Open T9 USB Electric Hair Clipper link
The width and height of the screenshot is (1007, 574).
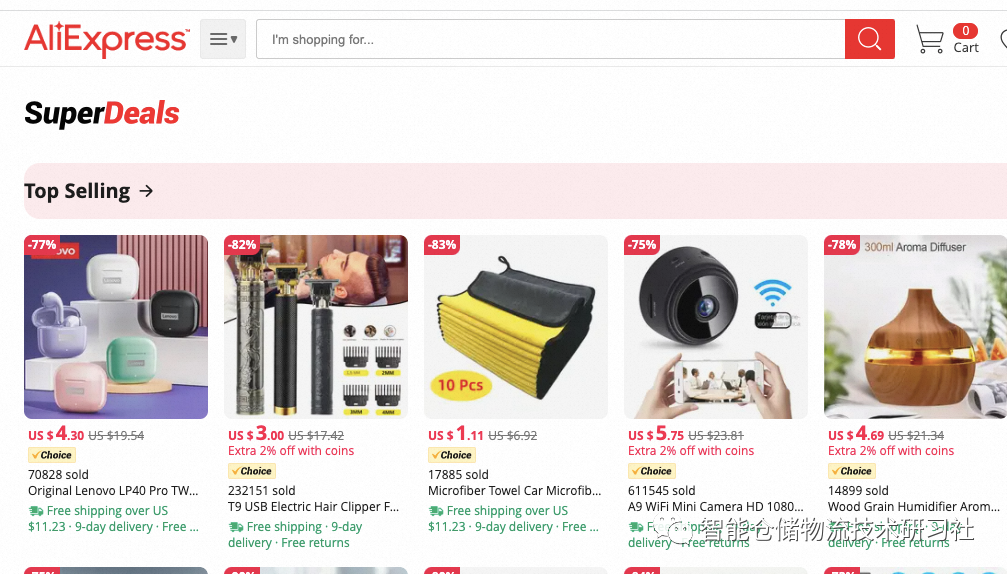pos(313,507)
